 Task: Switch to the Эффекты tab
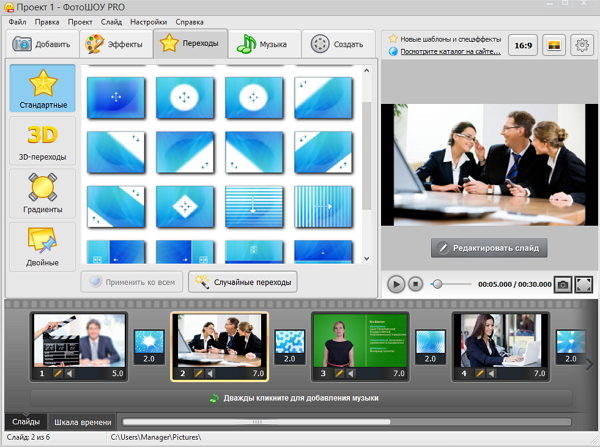(x=116, y=44)
